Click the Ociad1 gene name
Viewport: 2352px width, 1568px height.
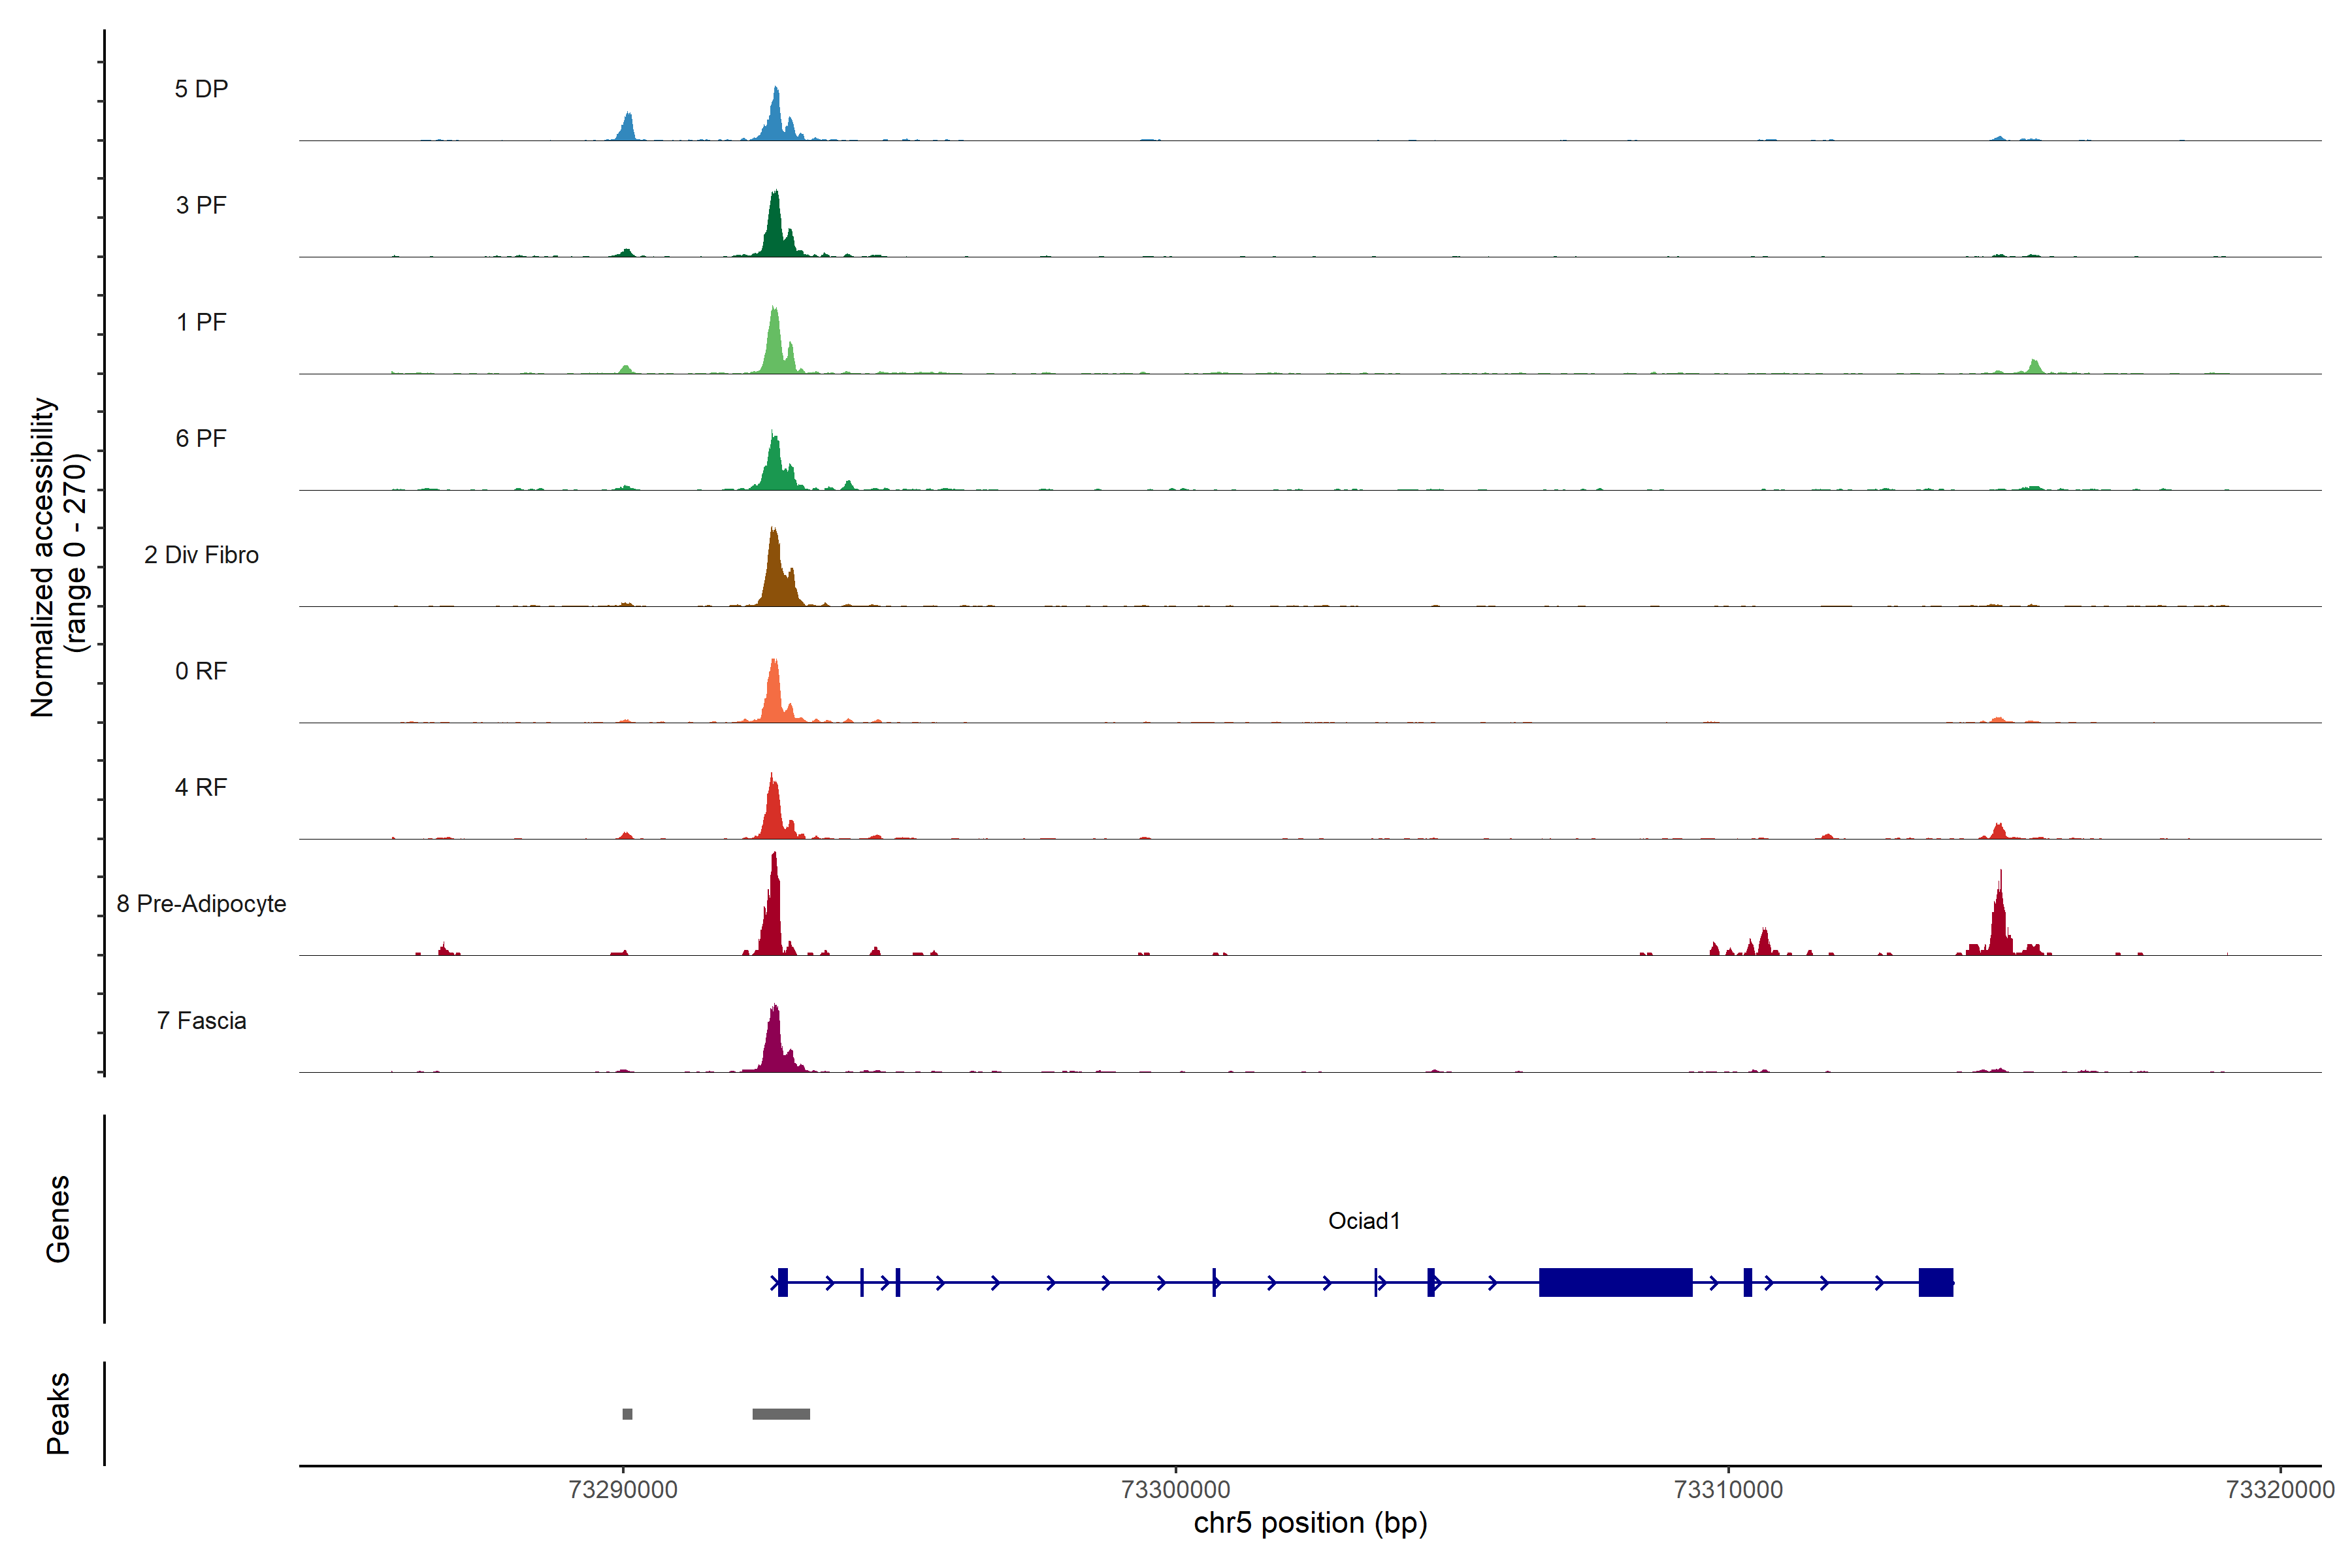click(x=1364, y=1221)
